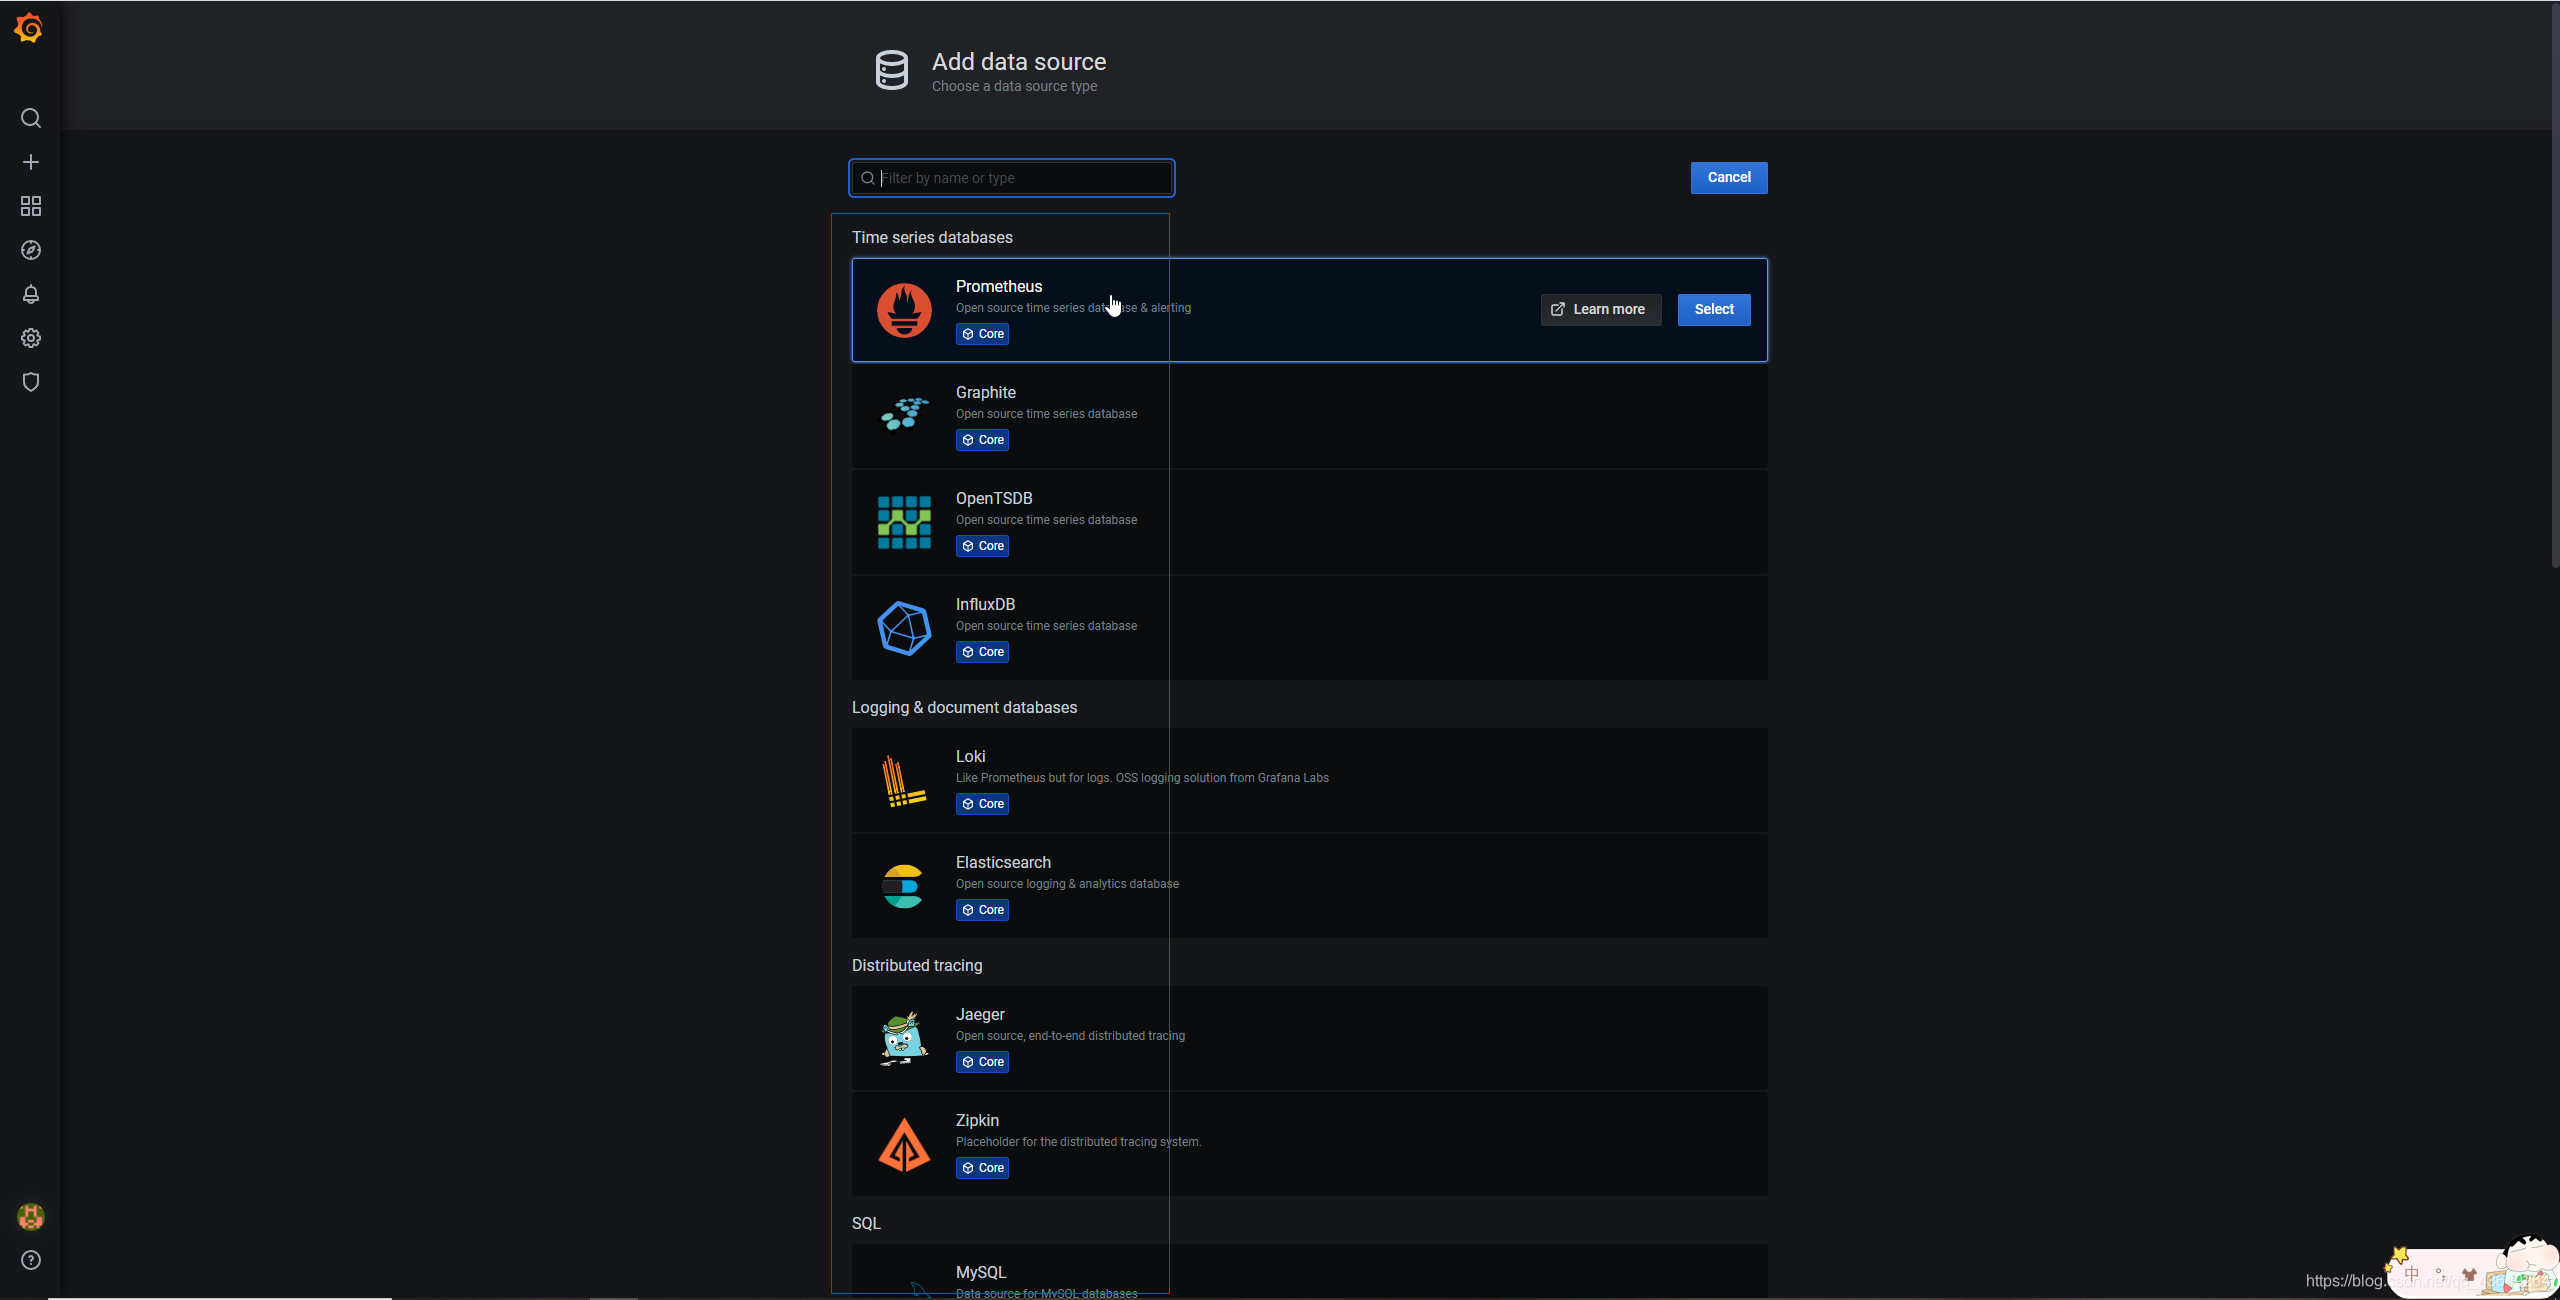Click the Core badge on Jaeger
2560x1300 pixels.
point(982,1061)
